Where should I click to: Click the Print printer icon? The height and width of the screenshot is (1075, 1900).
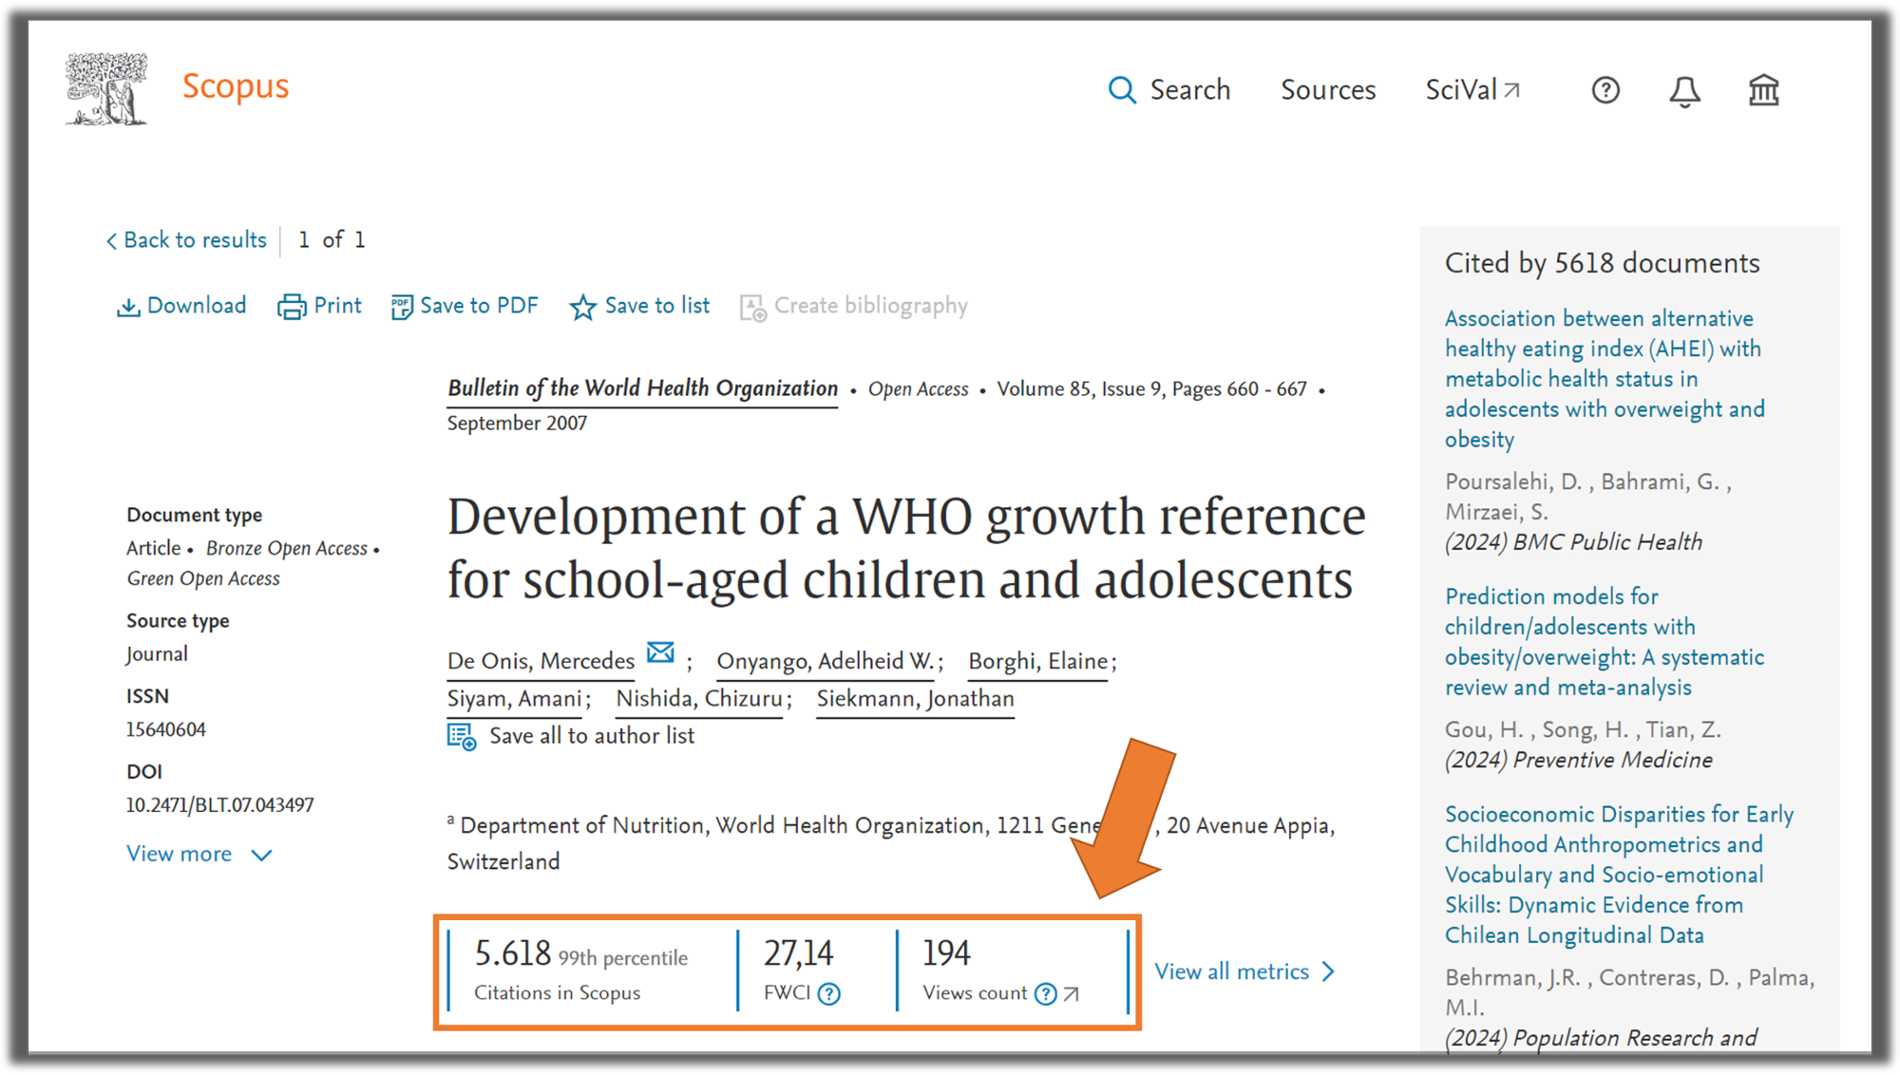(x=291, y=307)
